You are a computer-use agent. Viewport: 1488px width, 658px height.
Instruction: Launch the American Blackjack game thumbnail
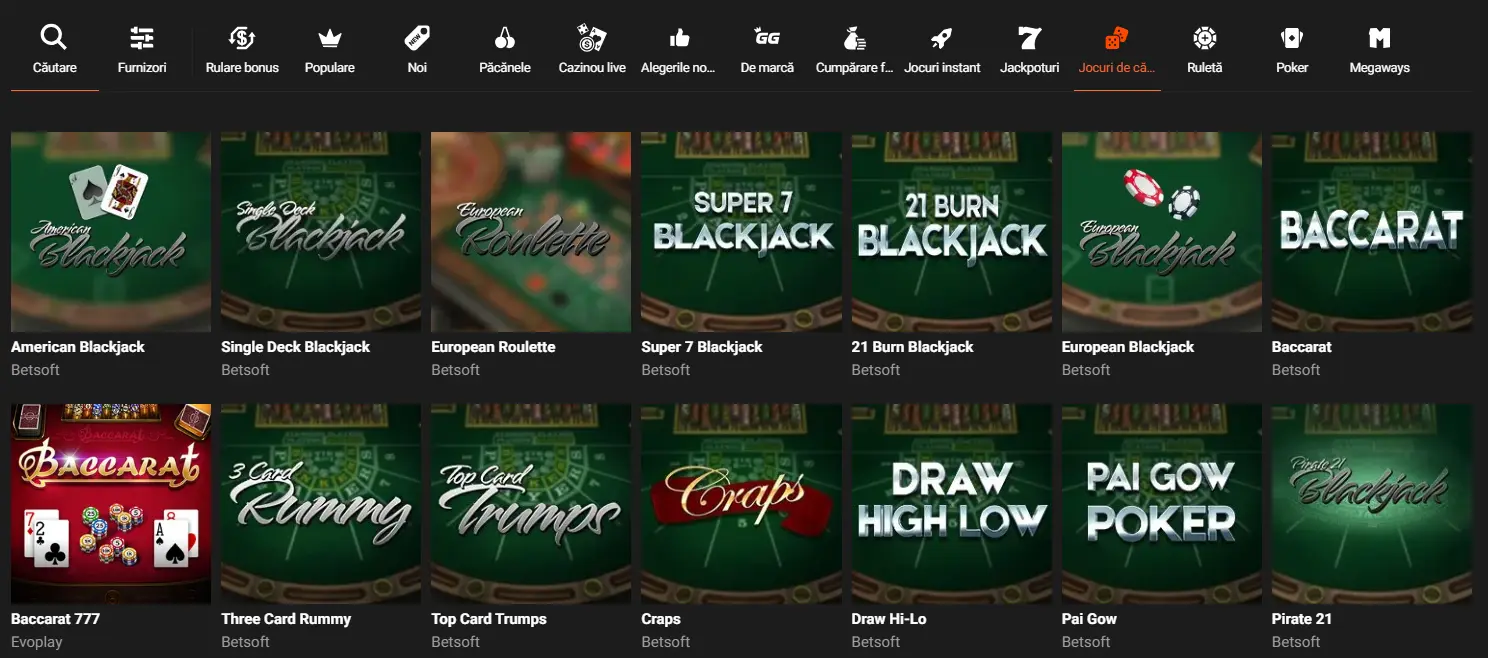click(x=111, y=232)
